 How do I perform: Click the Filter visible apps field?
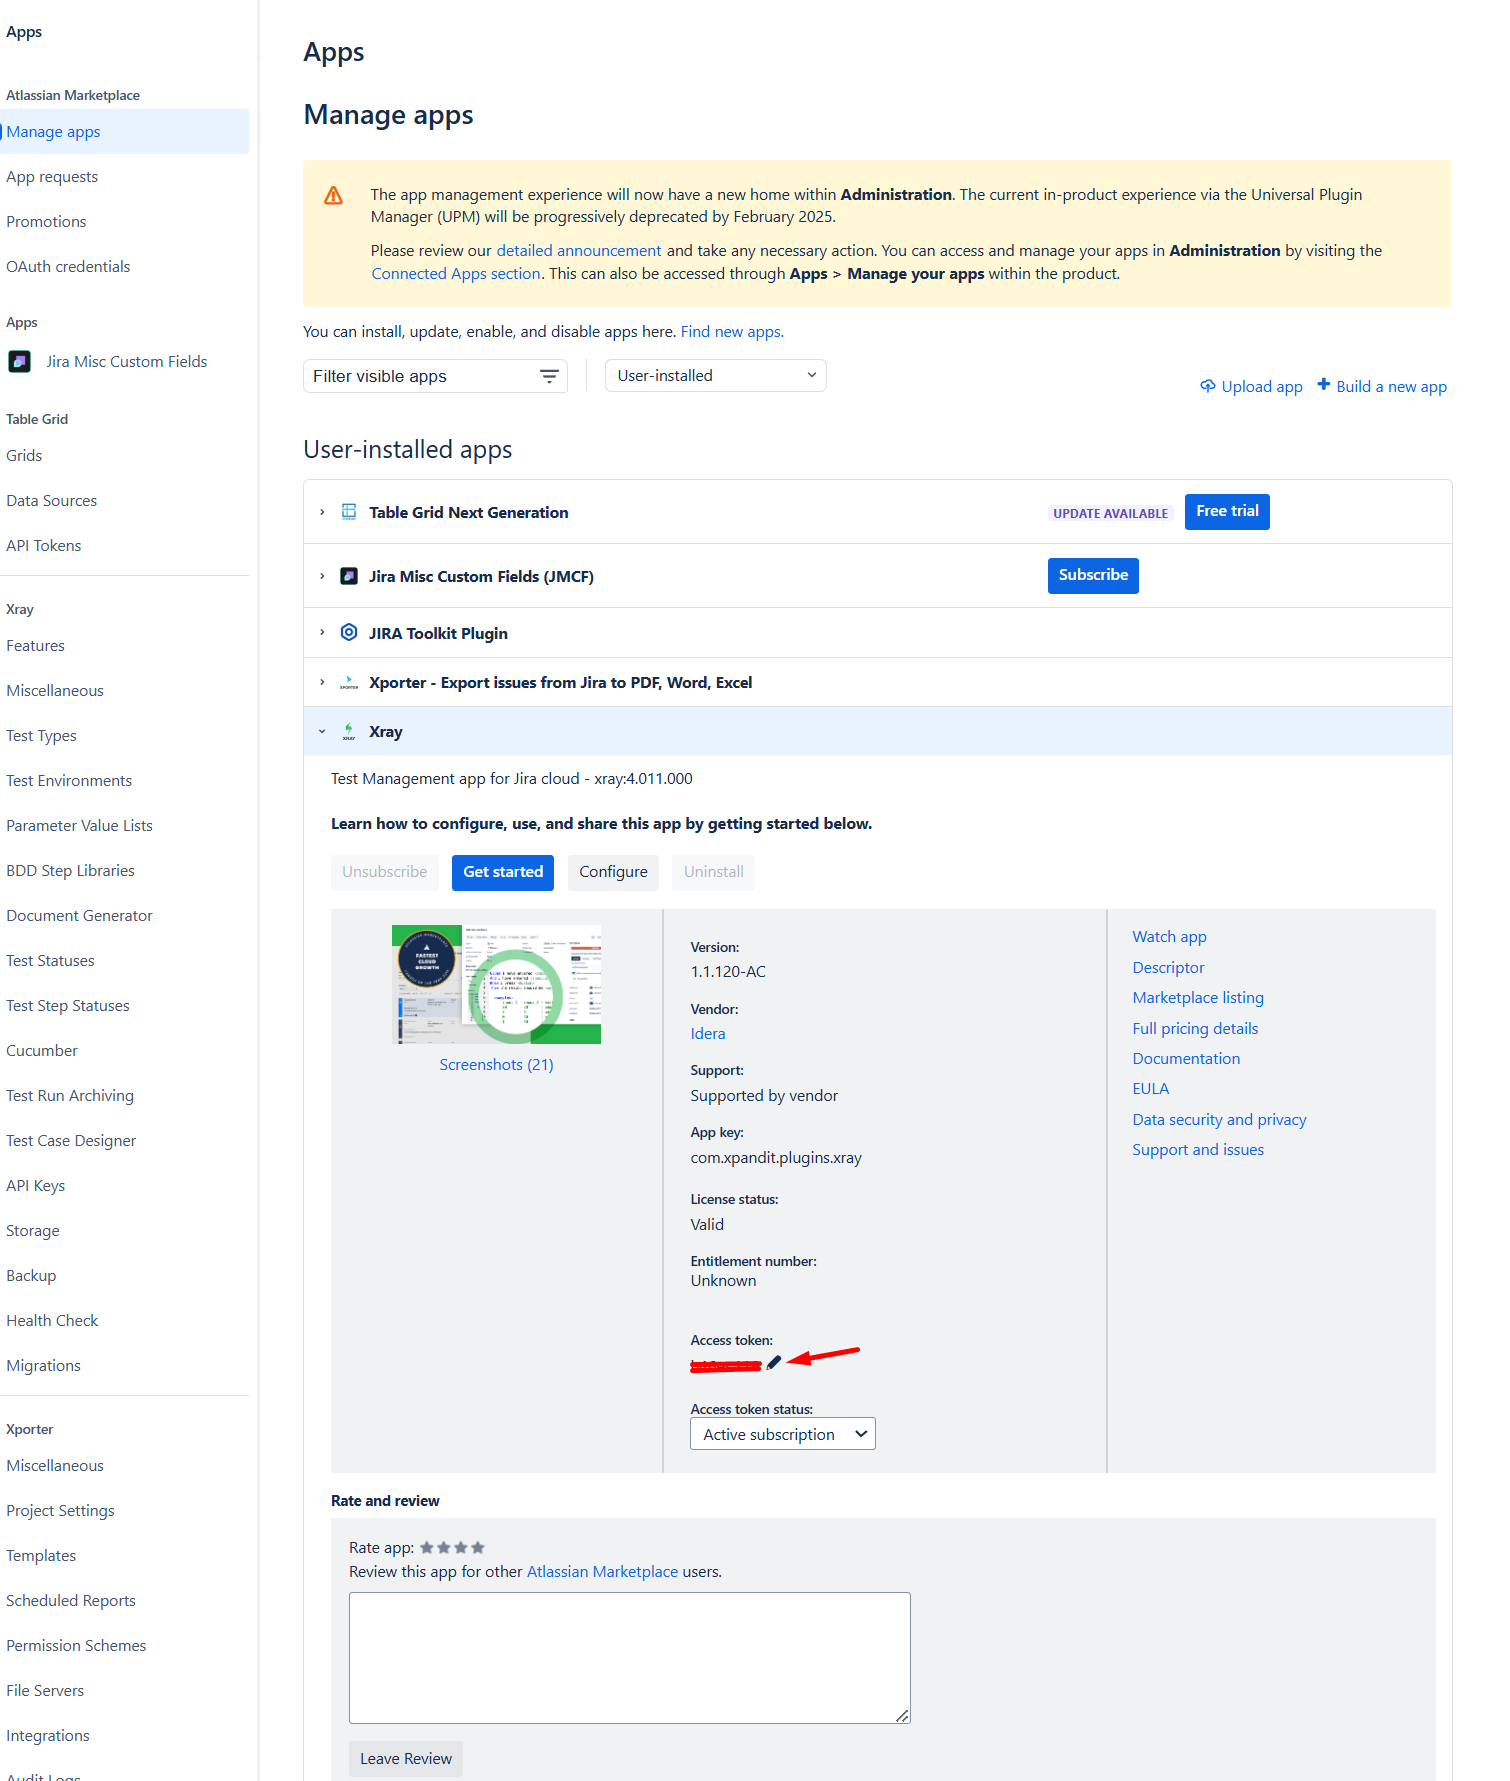(x=435, y=376)
